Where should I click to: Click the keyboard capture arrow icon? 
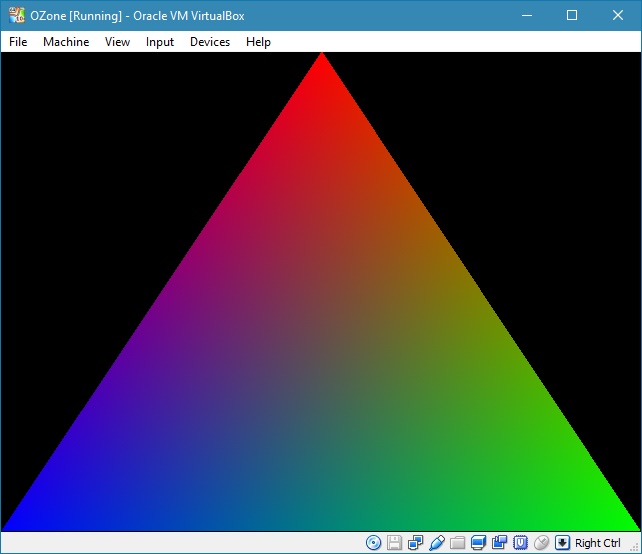pyautogui.click(x=562, y=543)
